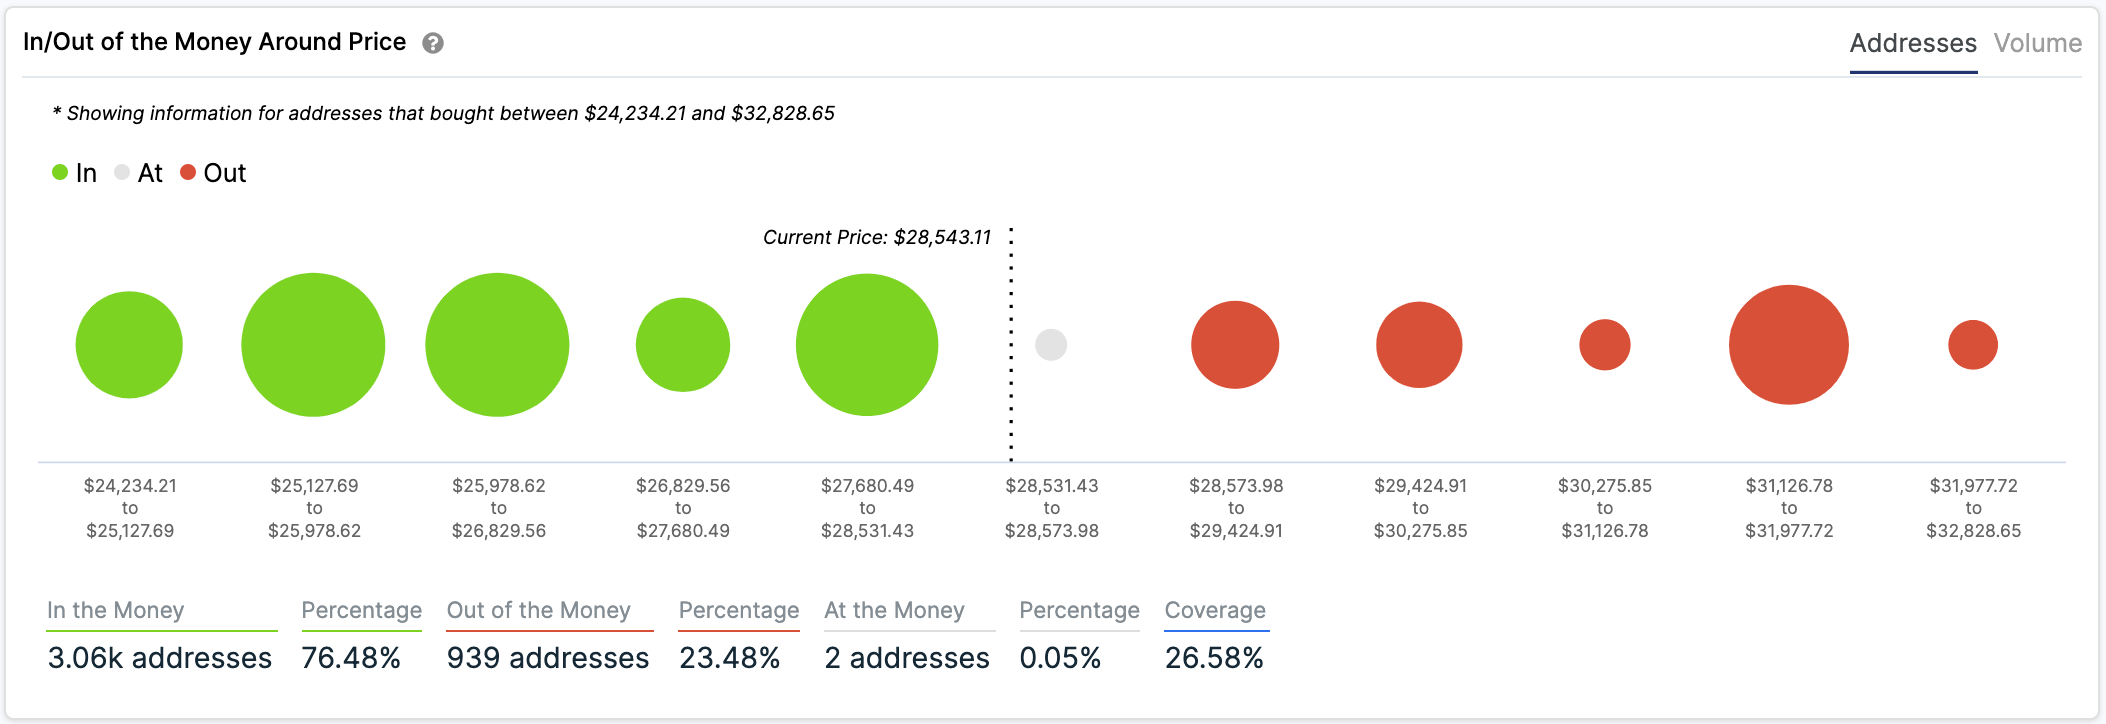Toggle the gray At legend dot
Screen dimensions: 2106x724
122,172
